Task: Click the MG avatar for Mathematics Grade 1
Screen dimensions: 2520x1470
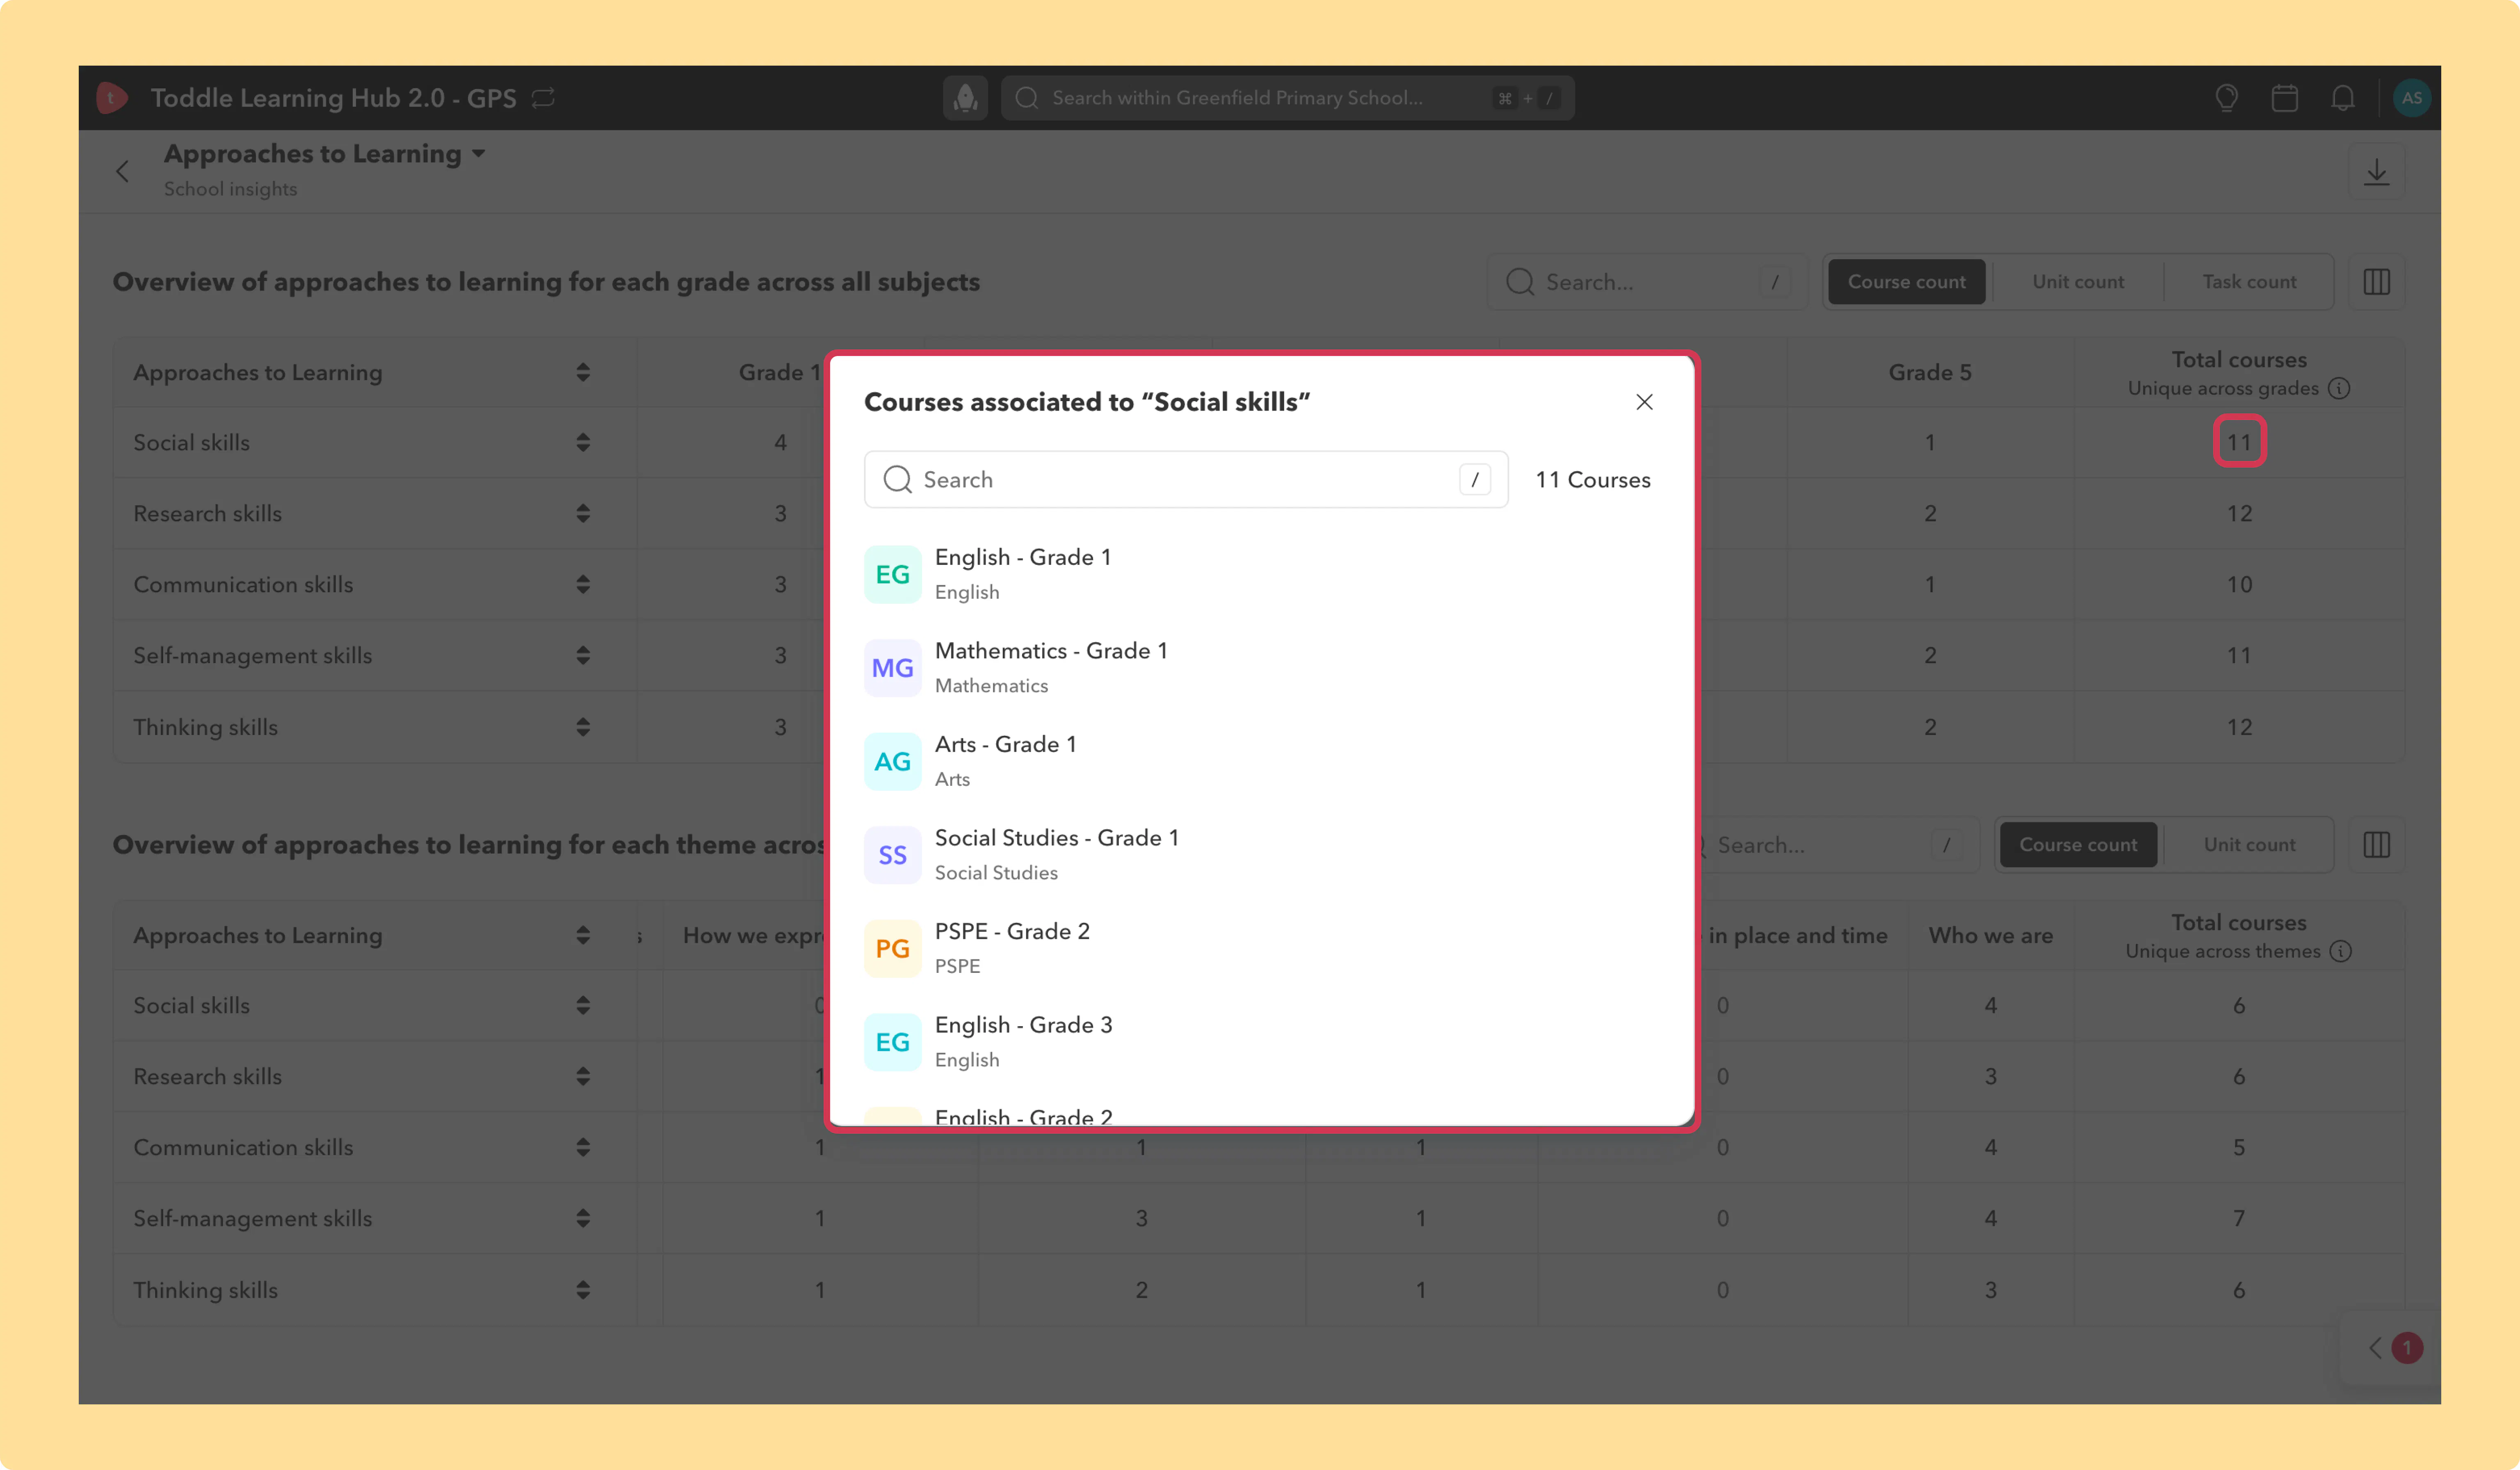Action: pyautogui.click(x=893, y=668)
